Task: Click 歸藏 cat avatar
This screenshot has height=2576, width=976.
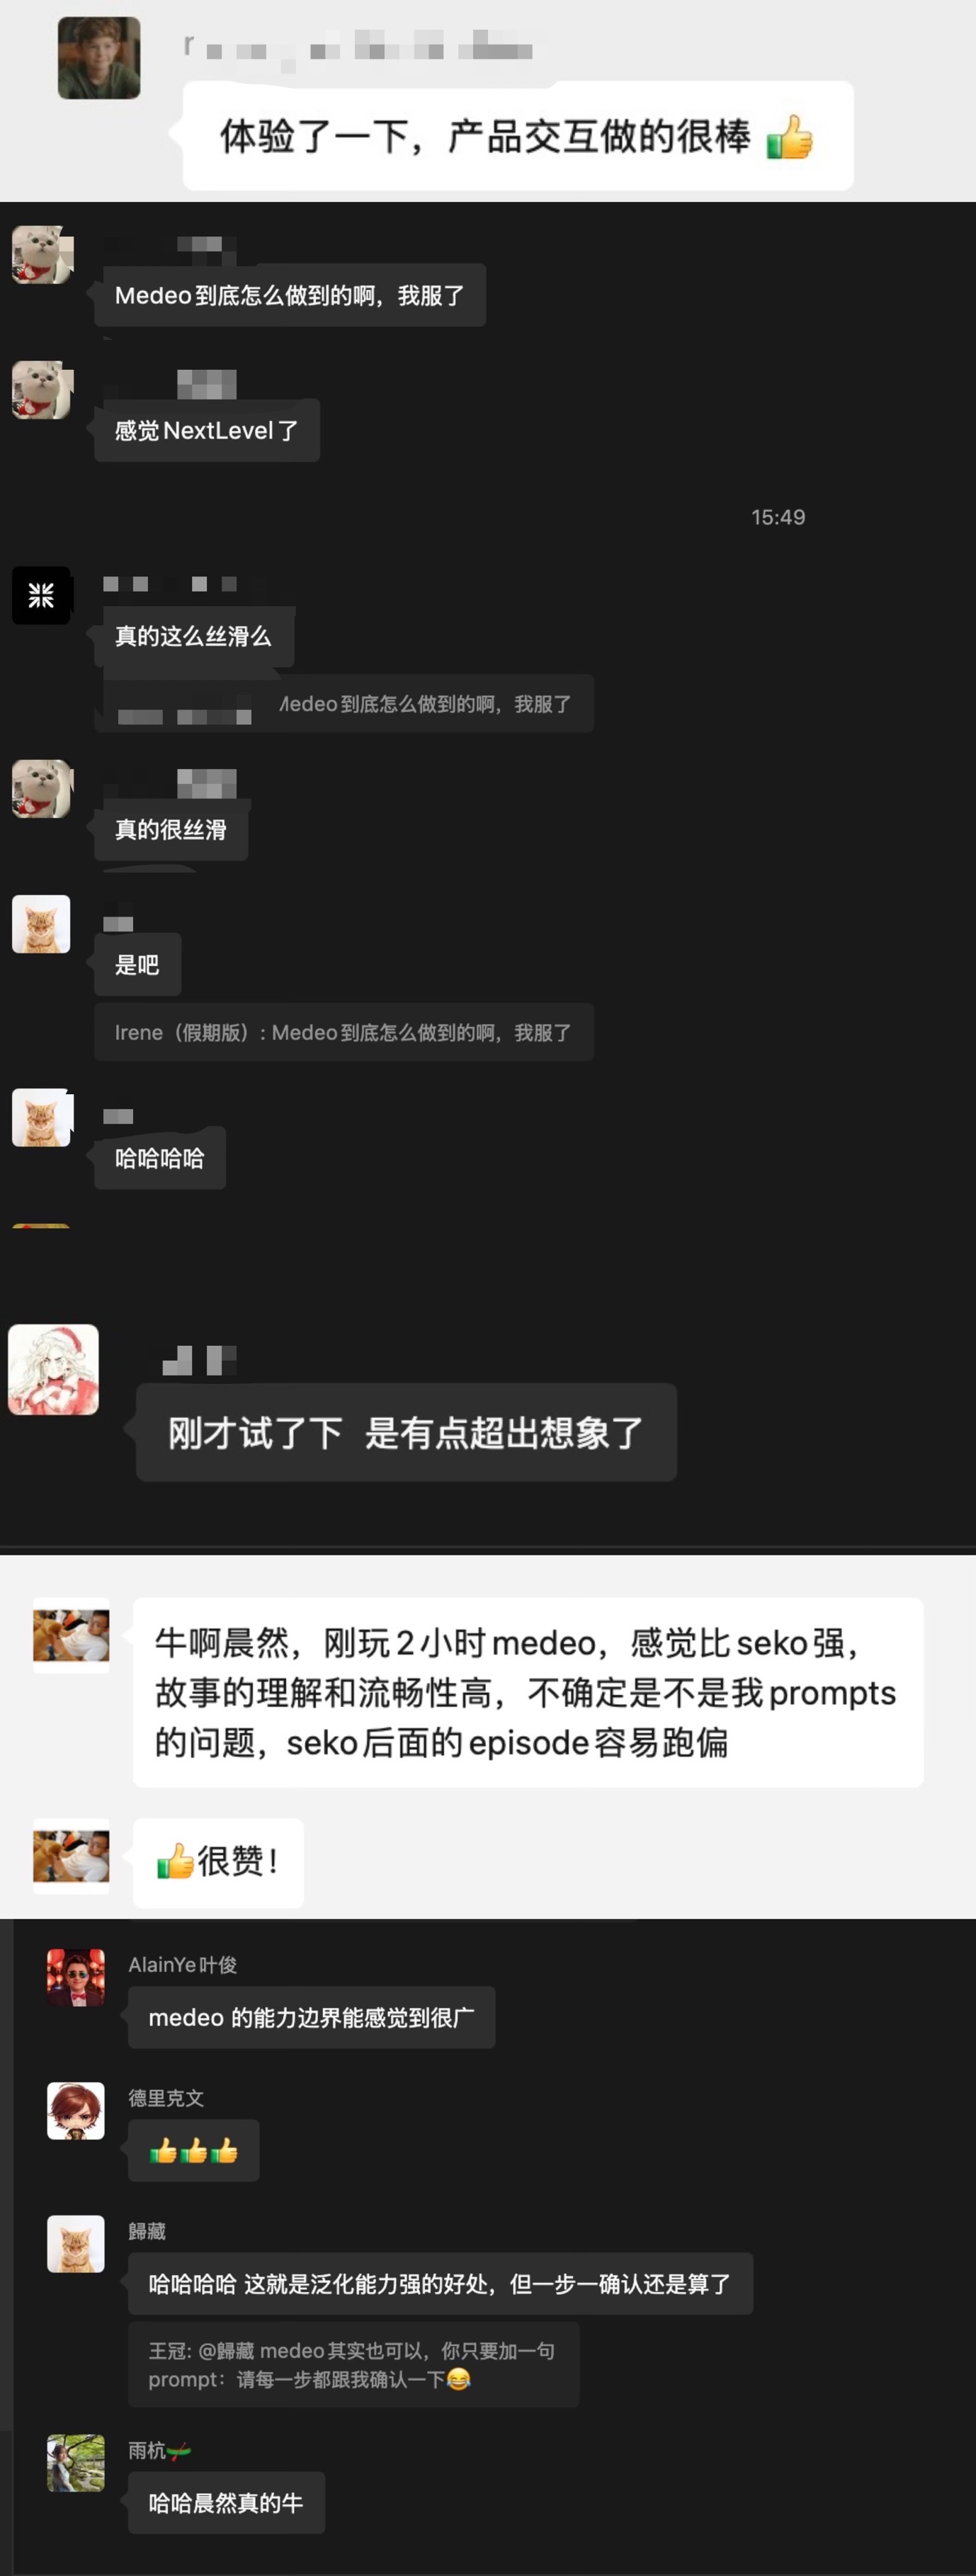Action: point(75,2243)
